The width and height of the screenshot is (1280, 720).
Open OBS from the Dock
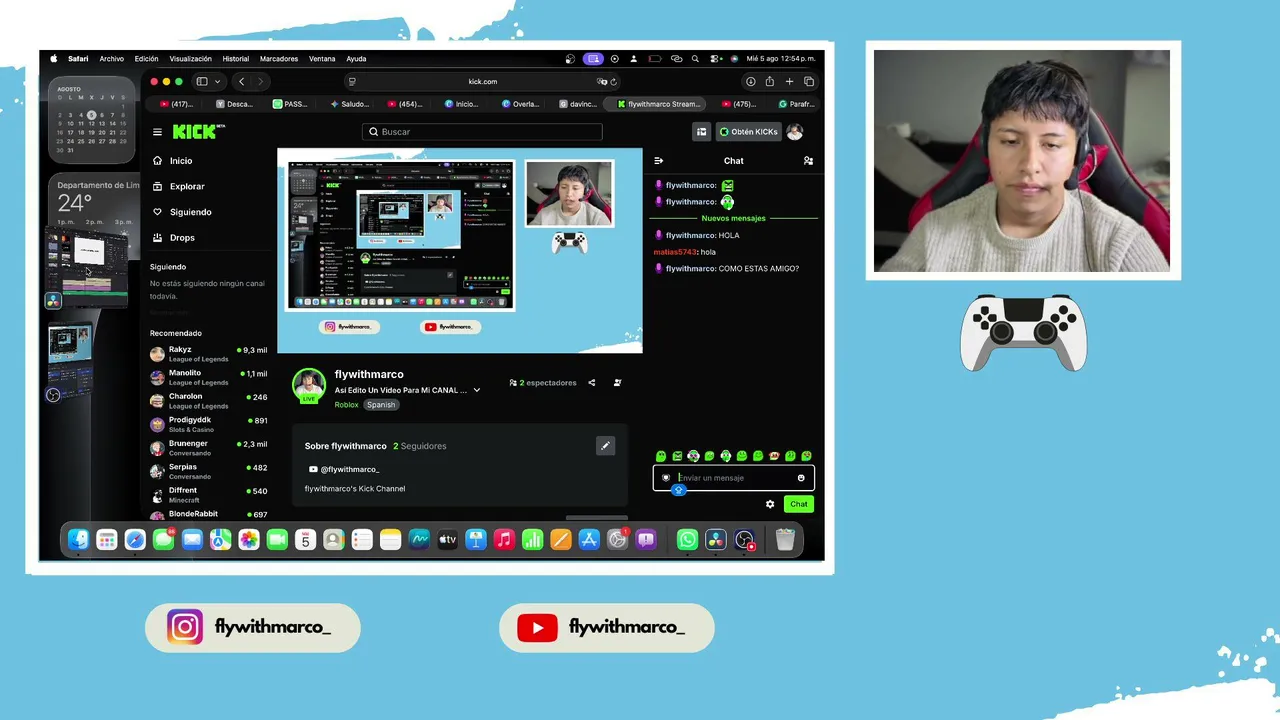tap(745, 540)
